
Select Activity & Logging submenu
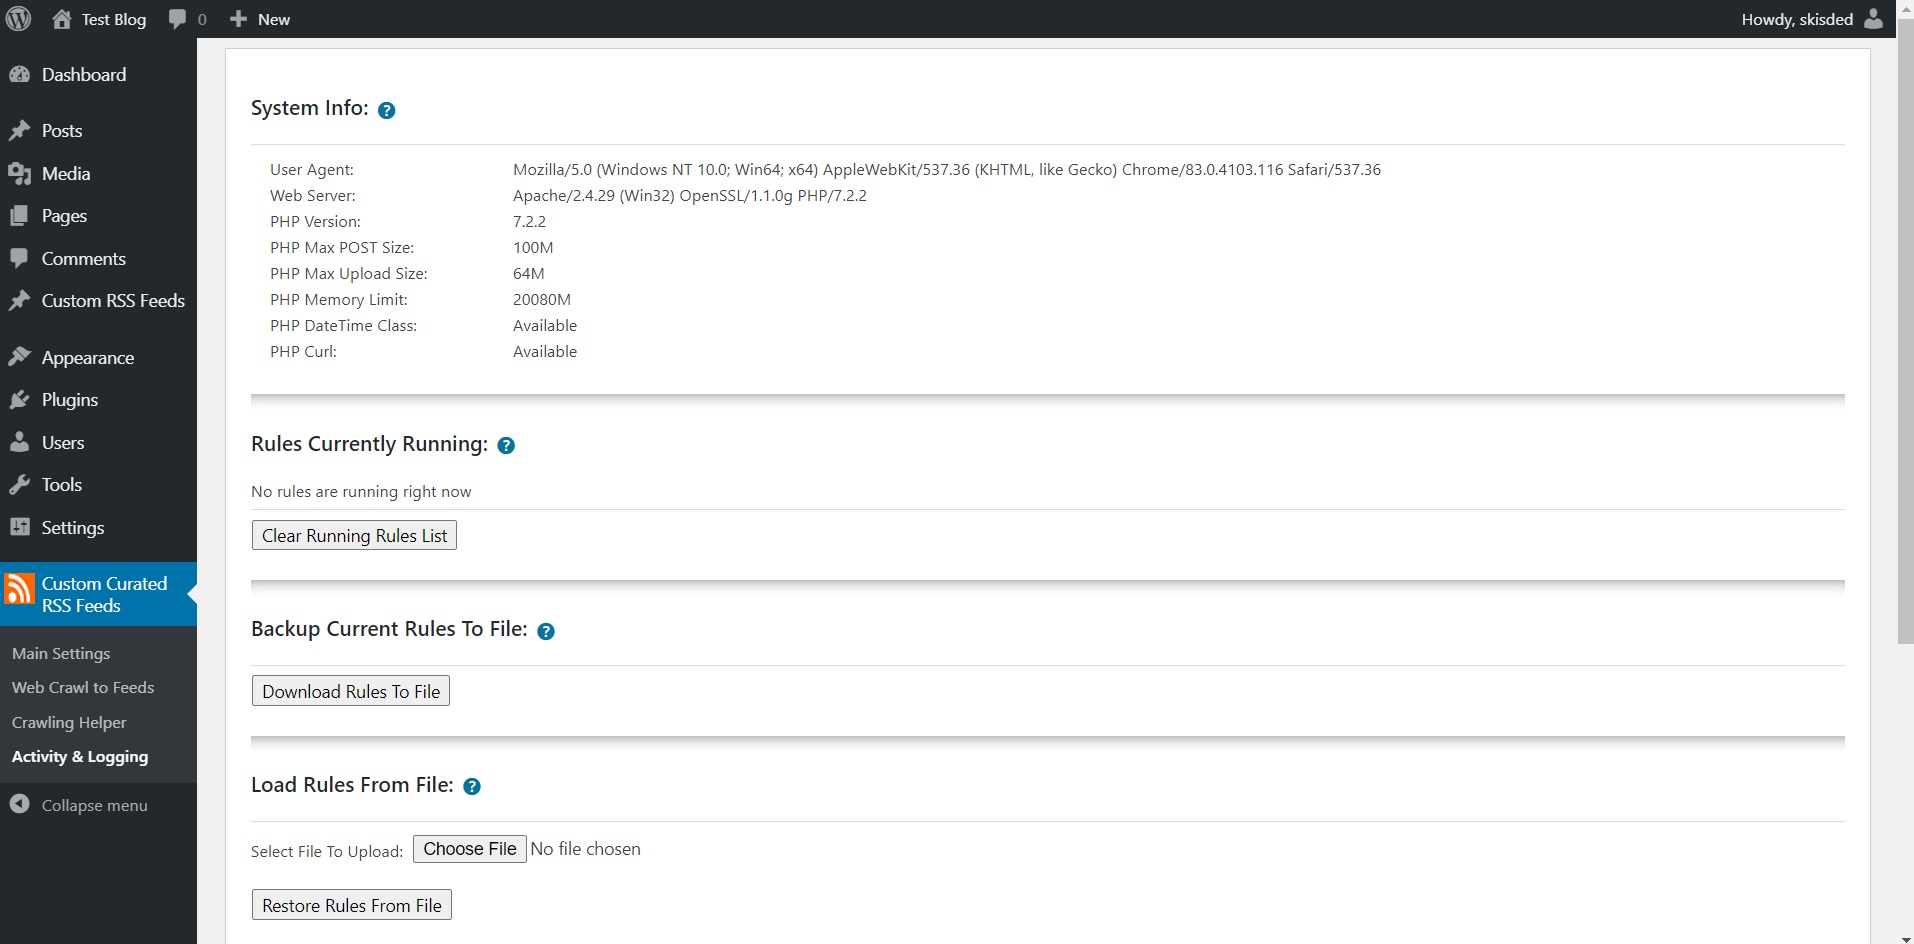80,757
